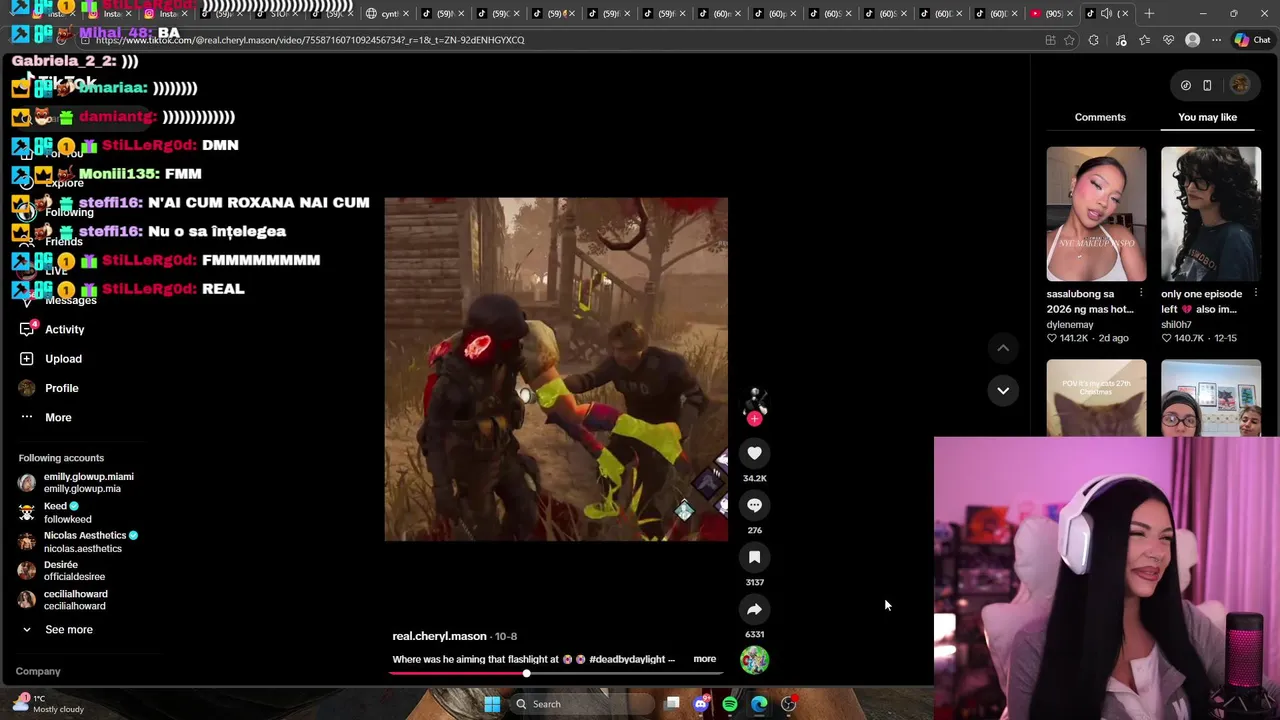The height and width of the screenshot is (720, 1280).
Task: Open the browser settings three-dot menu
Action: tap(1216, 40)
